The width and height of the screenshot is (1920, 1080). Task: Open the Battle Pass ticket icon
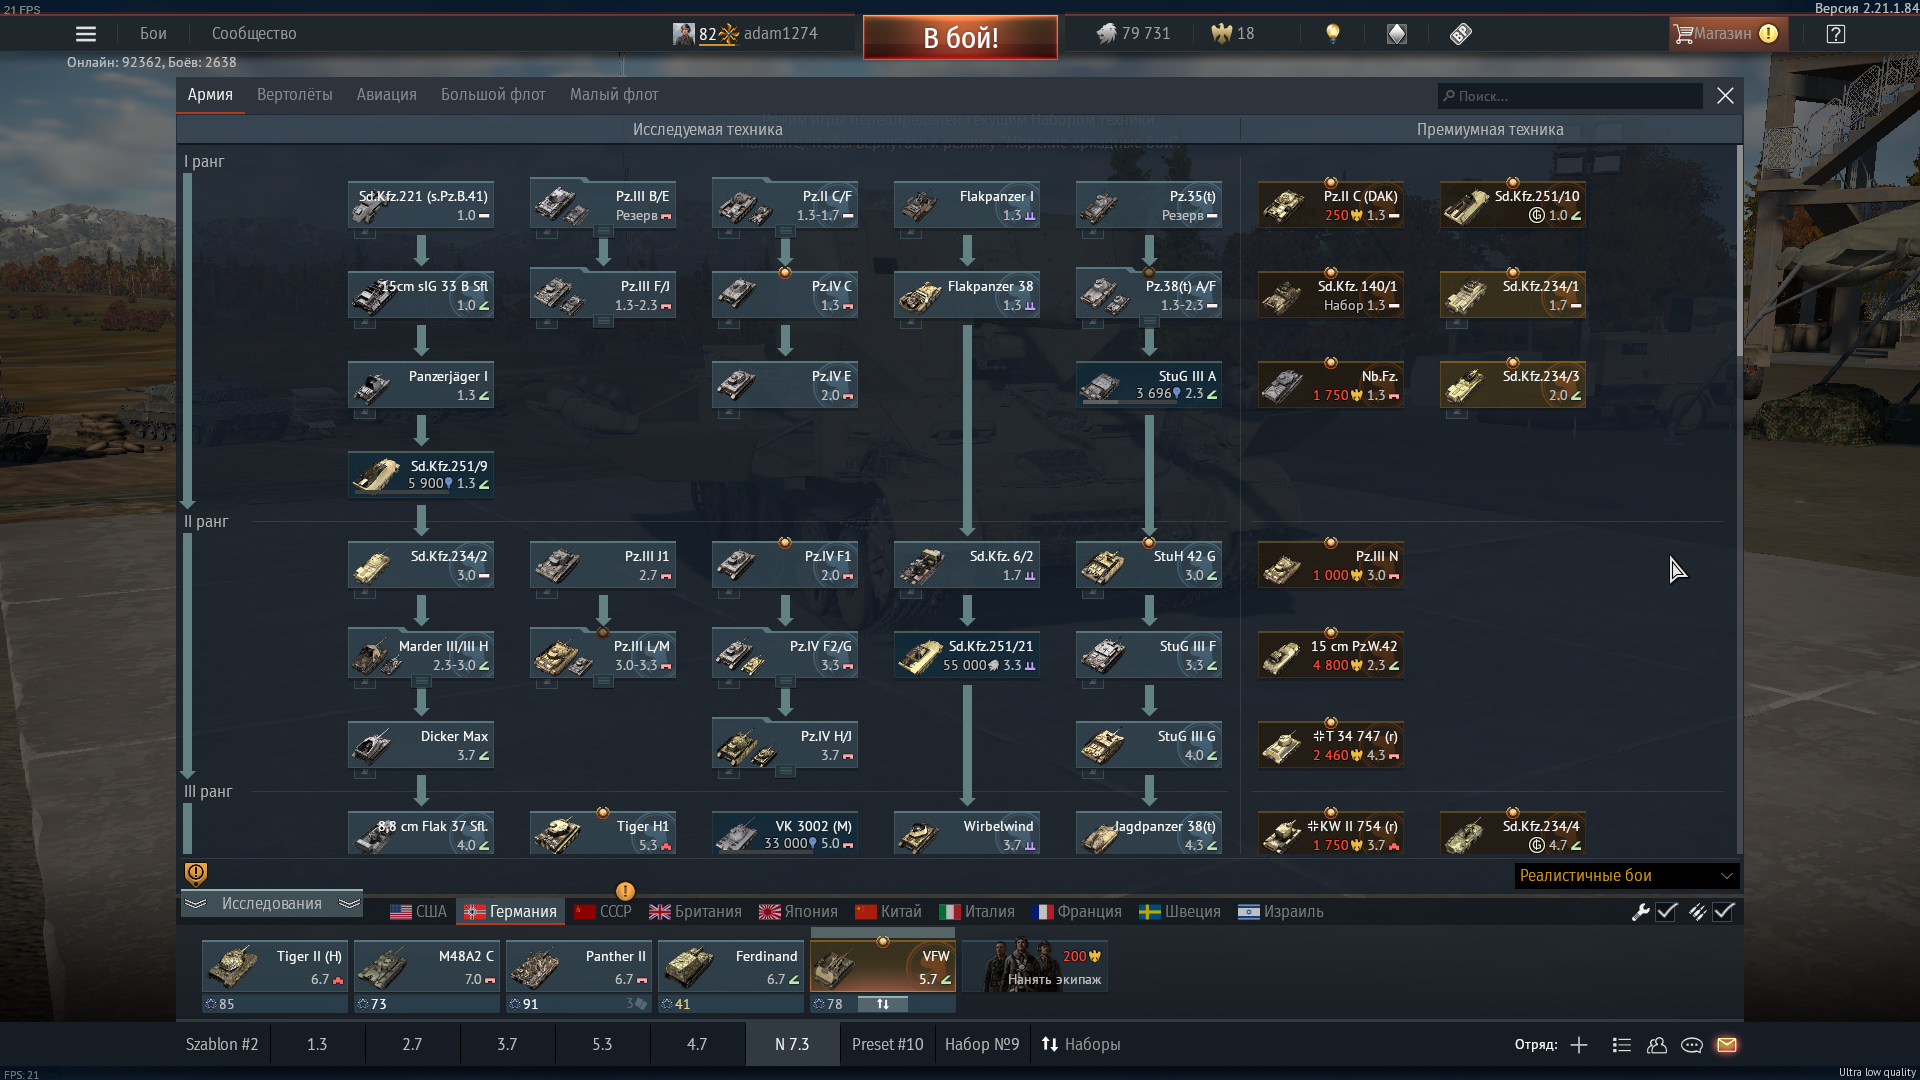click(x=1461, y=34)
